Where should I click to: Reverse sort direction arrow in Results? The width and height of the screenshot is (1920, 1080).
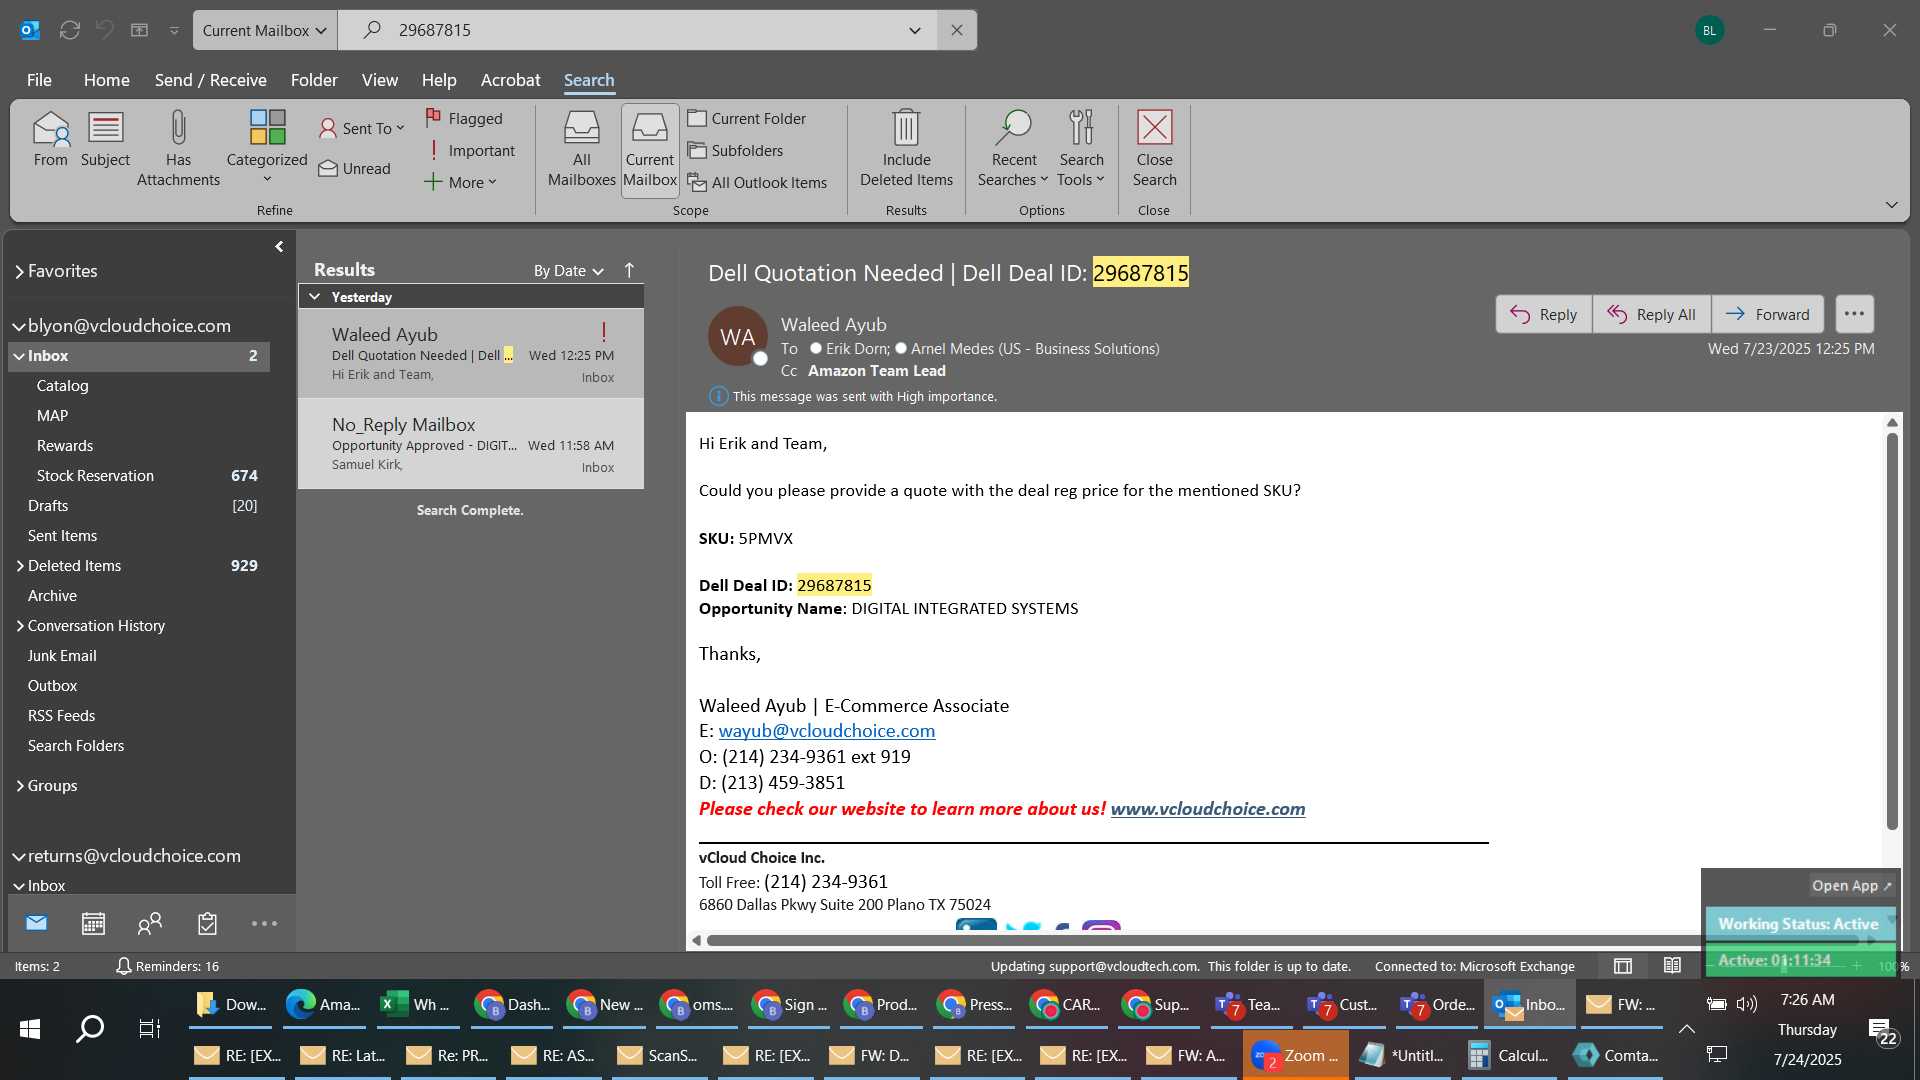pyautogui.click(x=629, y=270)
